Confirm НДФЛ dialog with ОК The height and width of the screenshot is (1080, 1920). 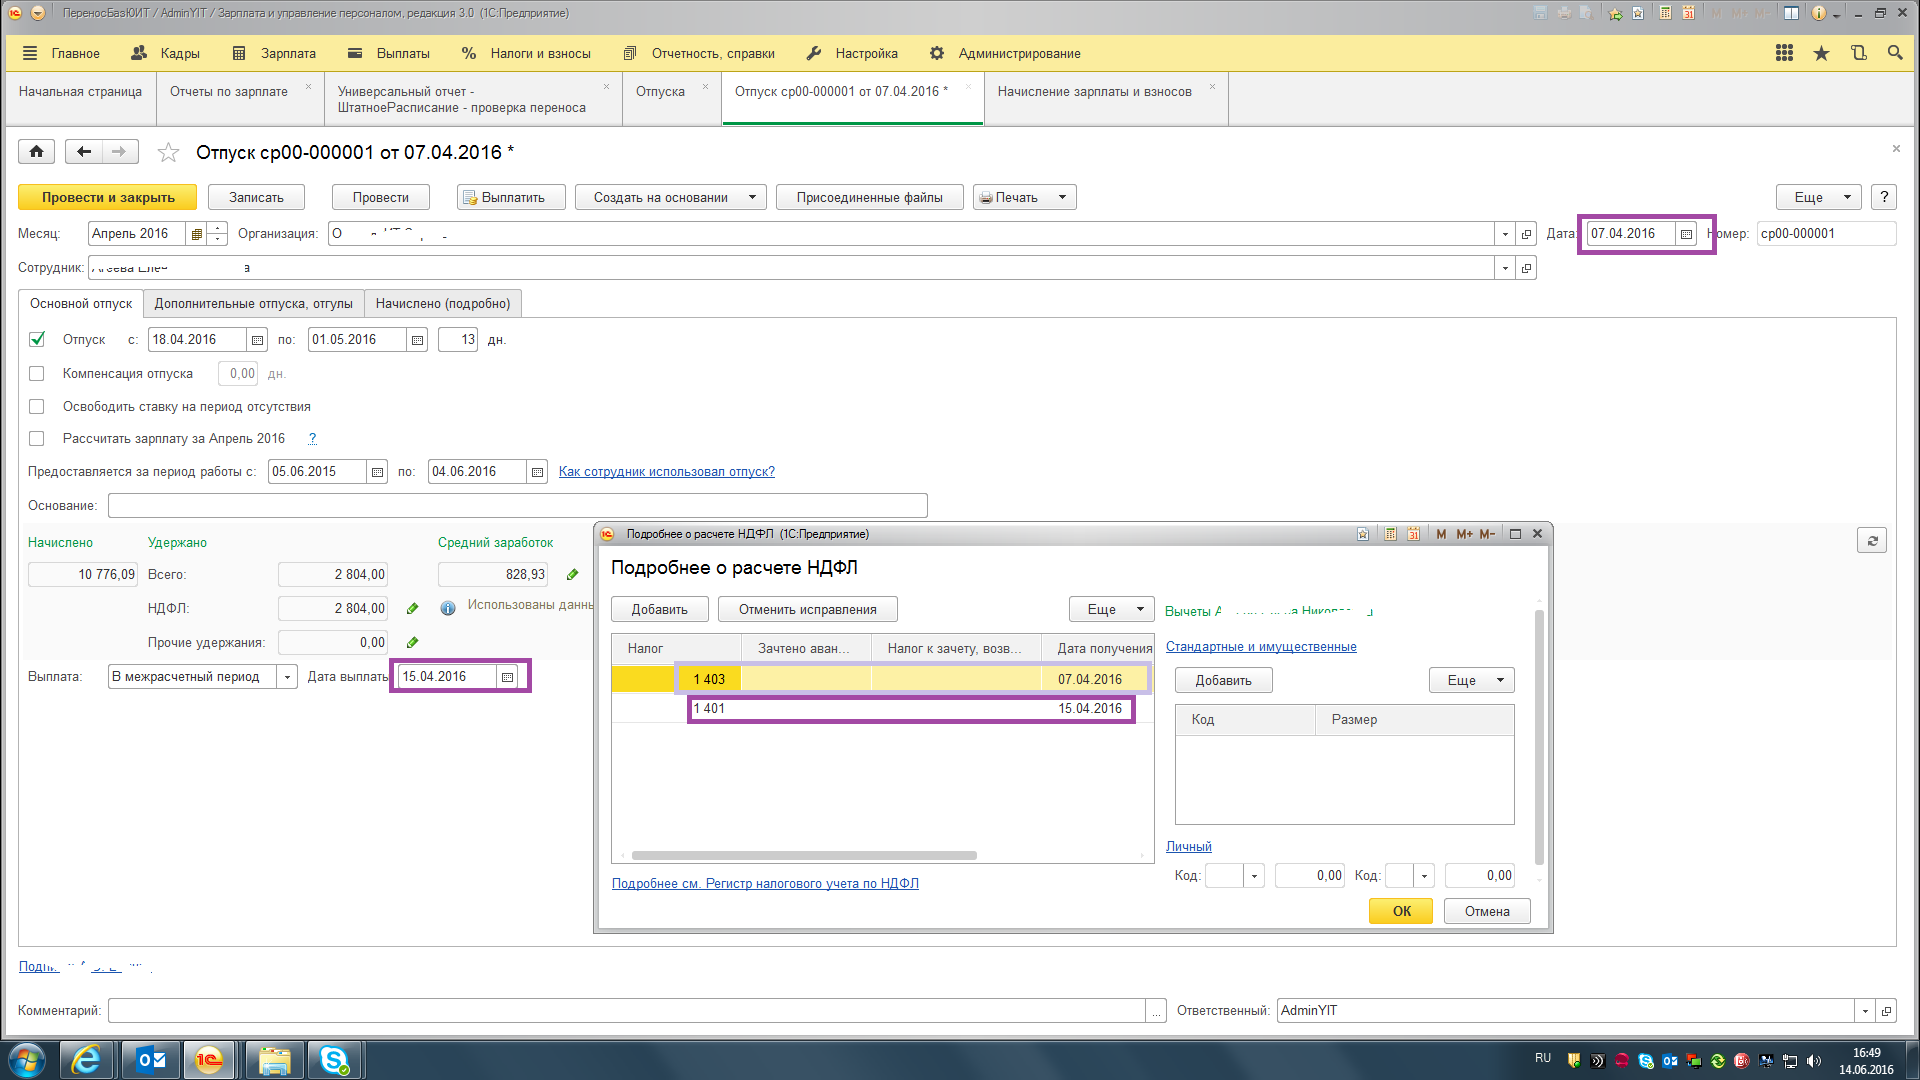click(x=1401, y=911)
